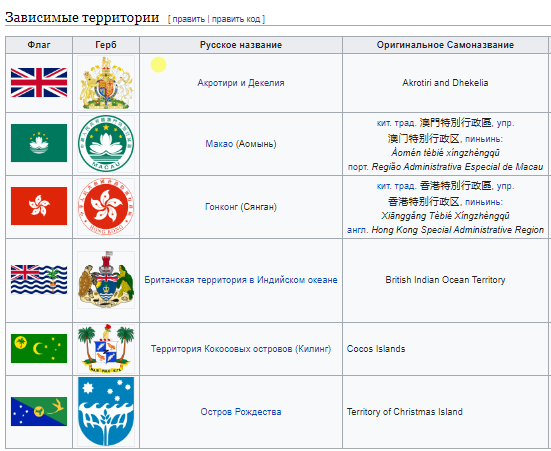
Task: Click the 'Оригинальное Самоназвание' column header
Action: pyautogui.click(x=445, y=45)
